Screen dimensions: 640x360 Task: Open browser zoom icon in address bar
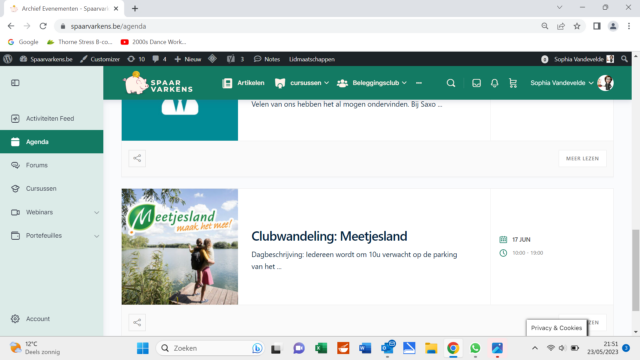pos(544,26)
